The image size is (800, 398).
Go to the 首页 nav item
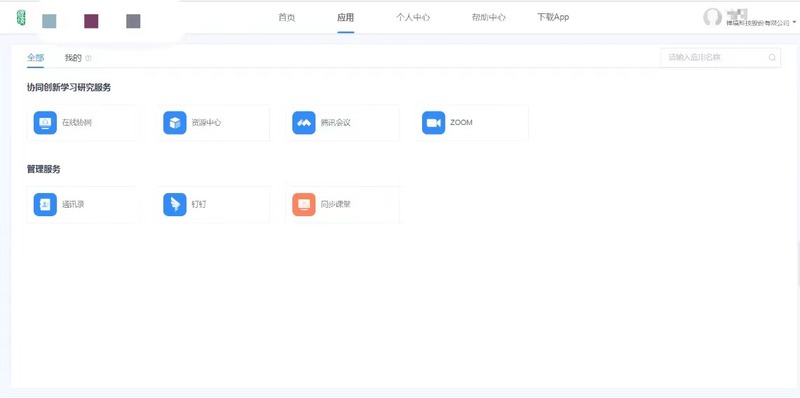coord(286,17)
